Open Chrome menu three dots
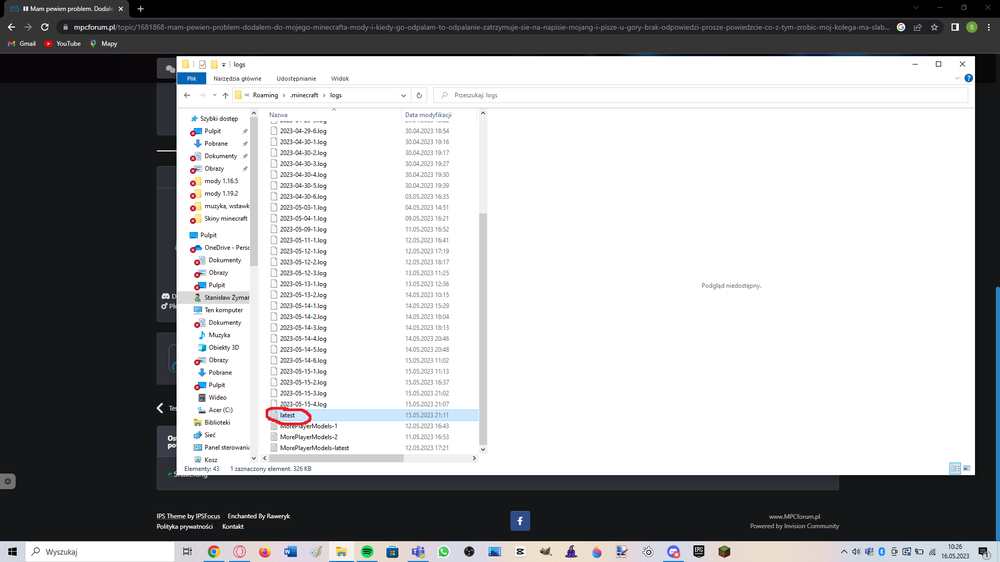Image resolution: width=1000 pixels, height=562 pixels. (x=989, y=27)
